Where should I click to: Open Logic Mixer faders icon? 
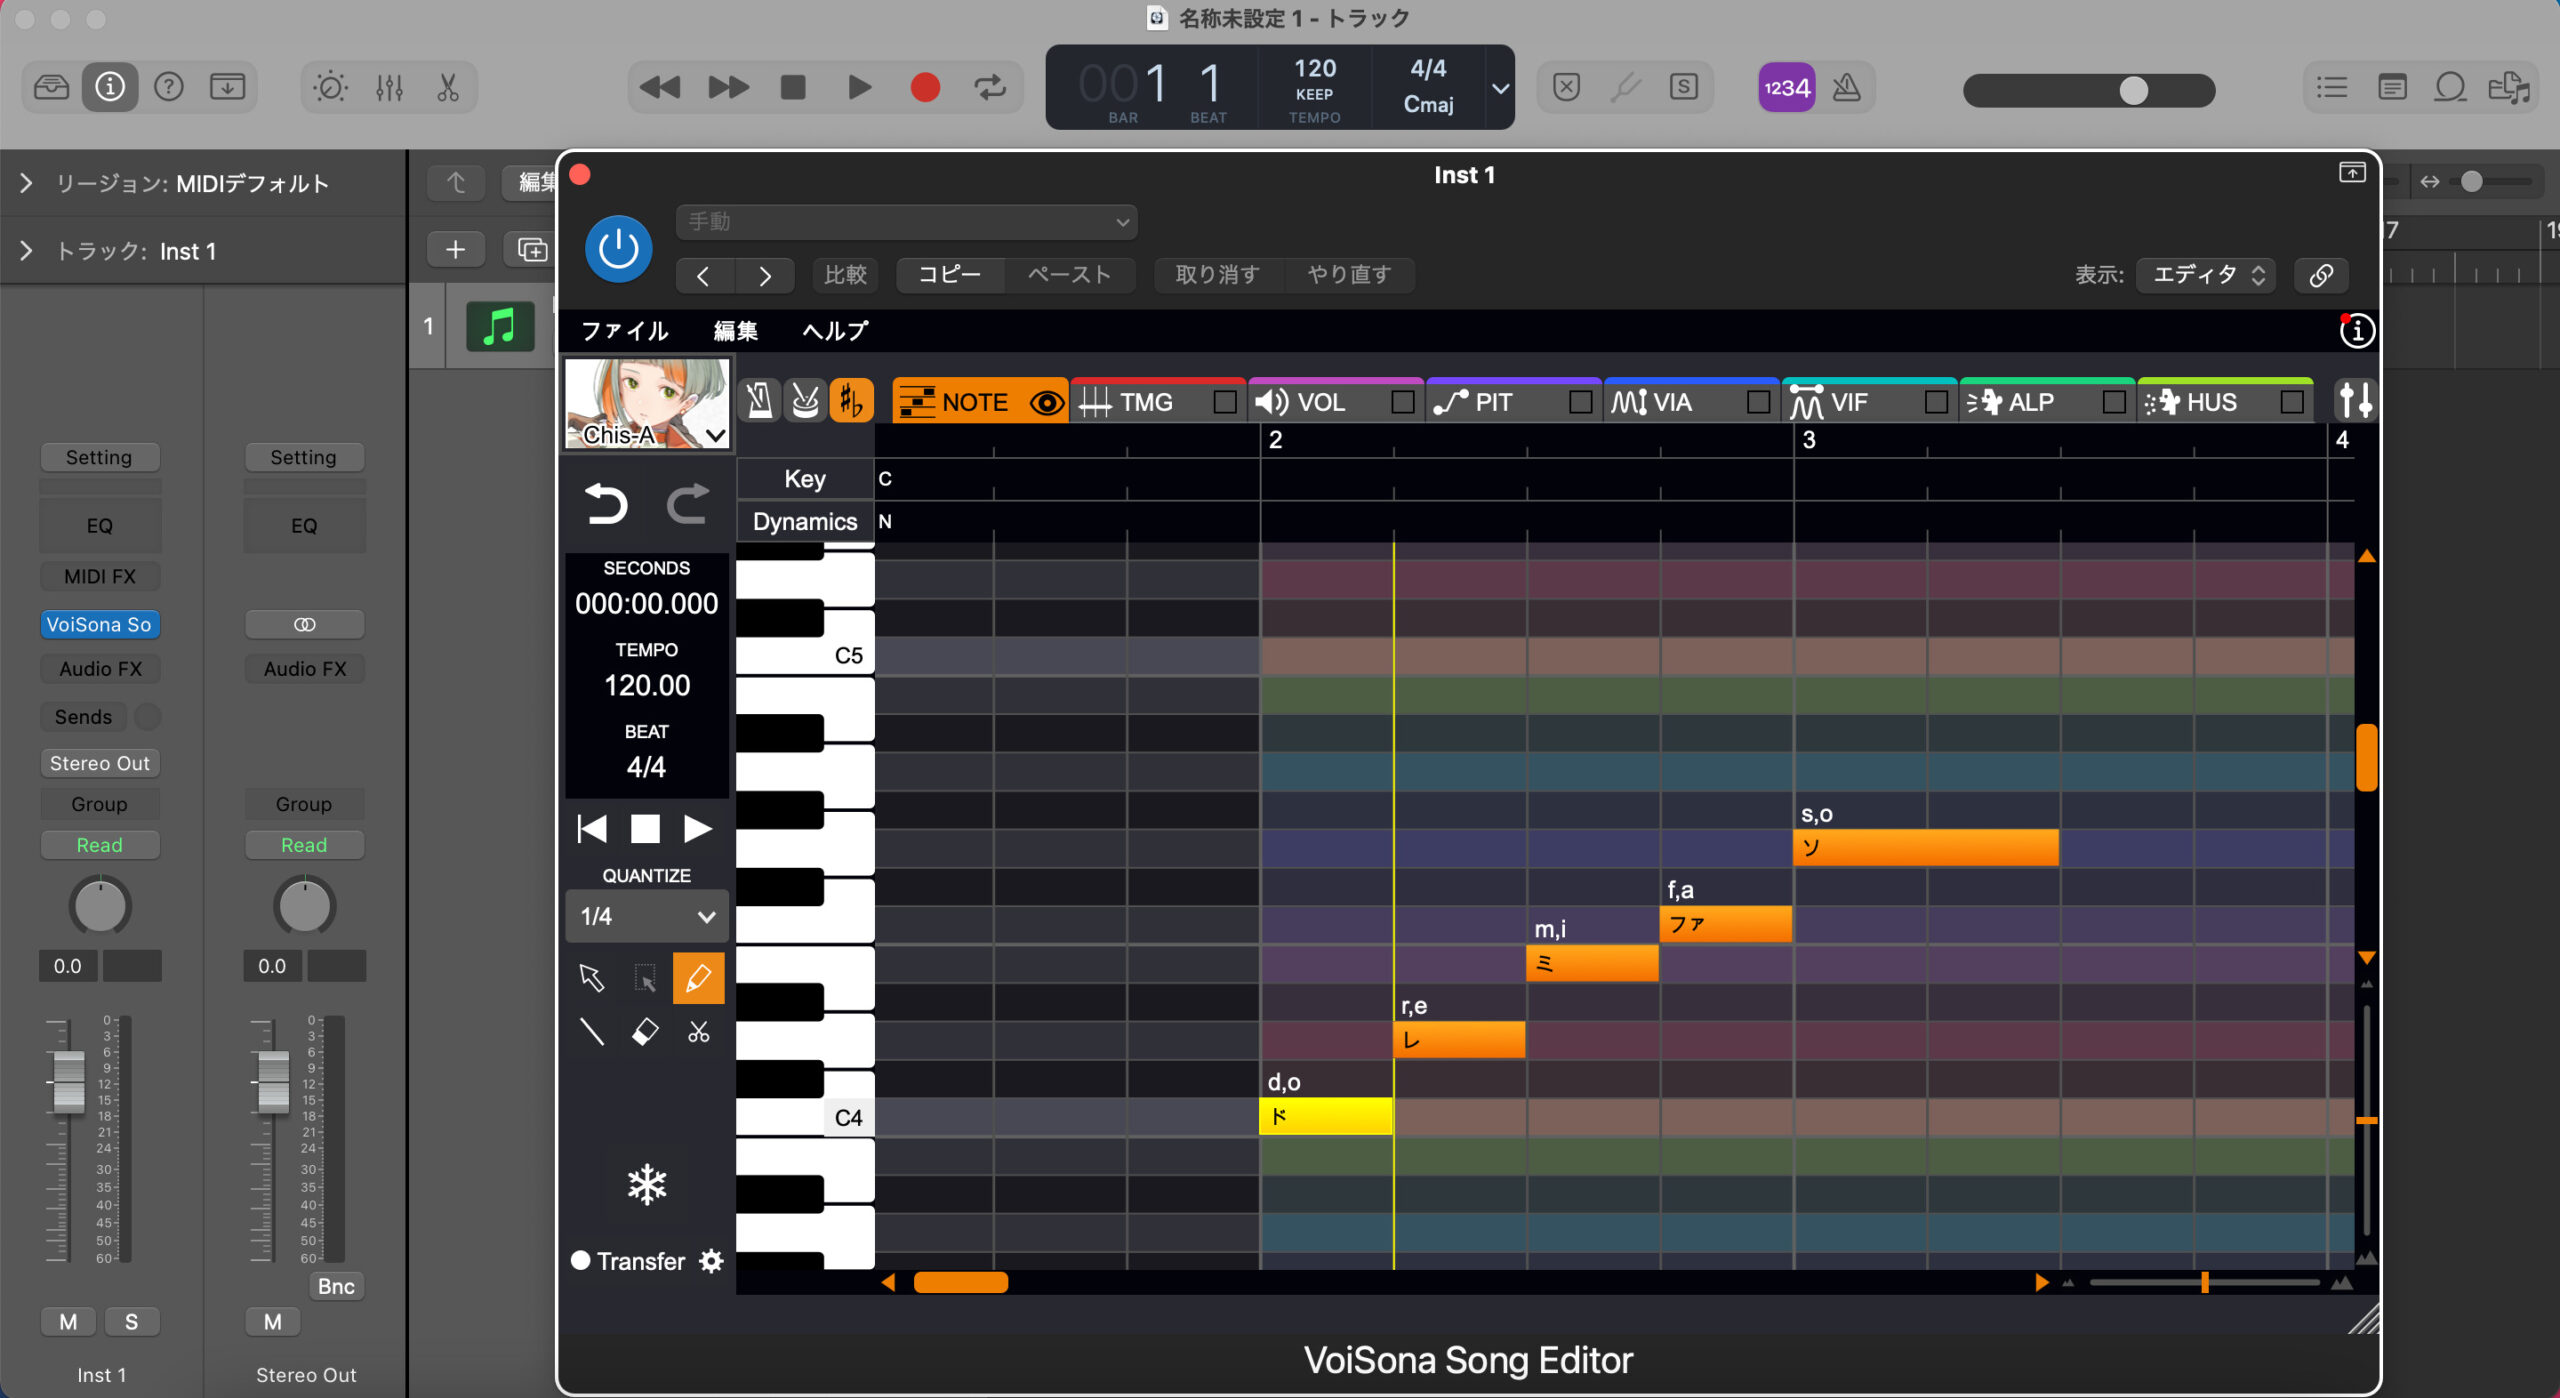point(389,88)
